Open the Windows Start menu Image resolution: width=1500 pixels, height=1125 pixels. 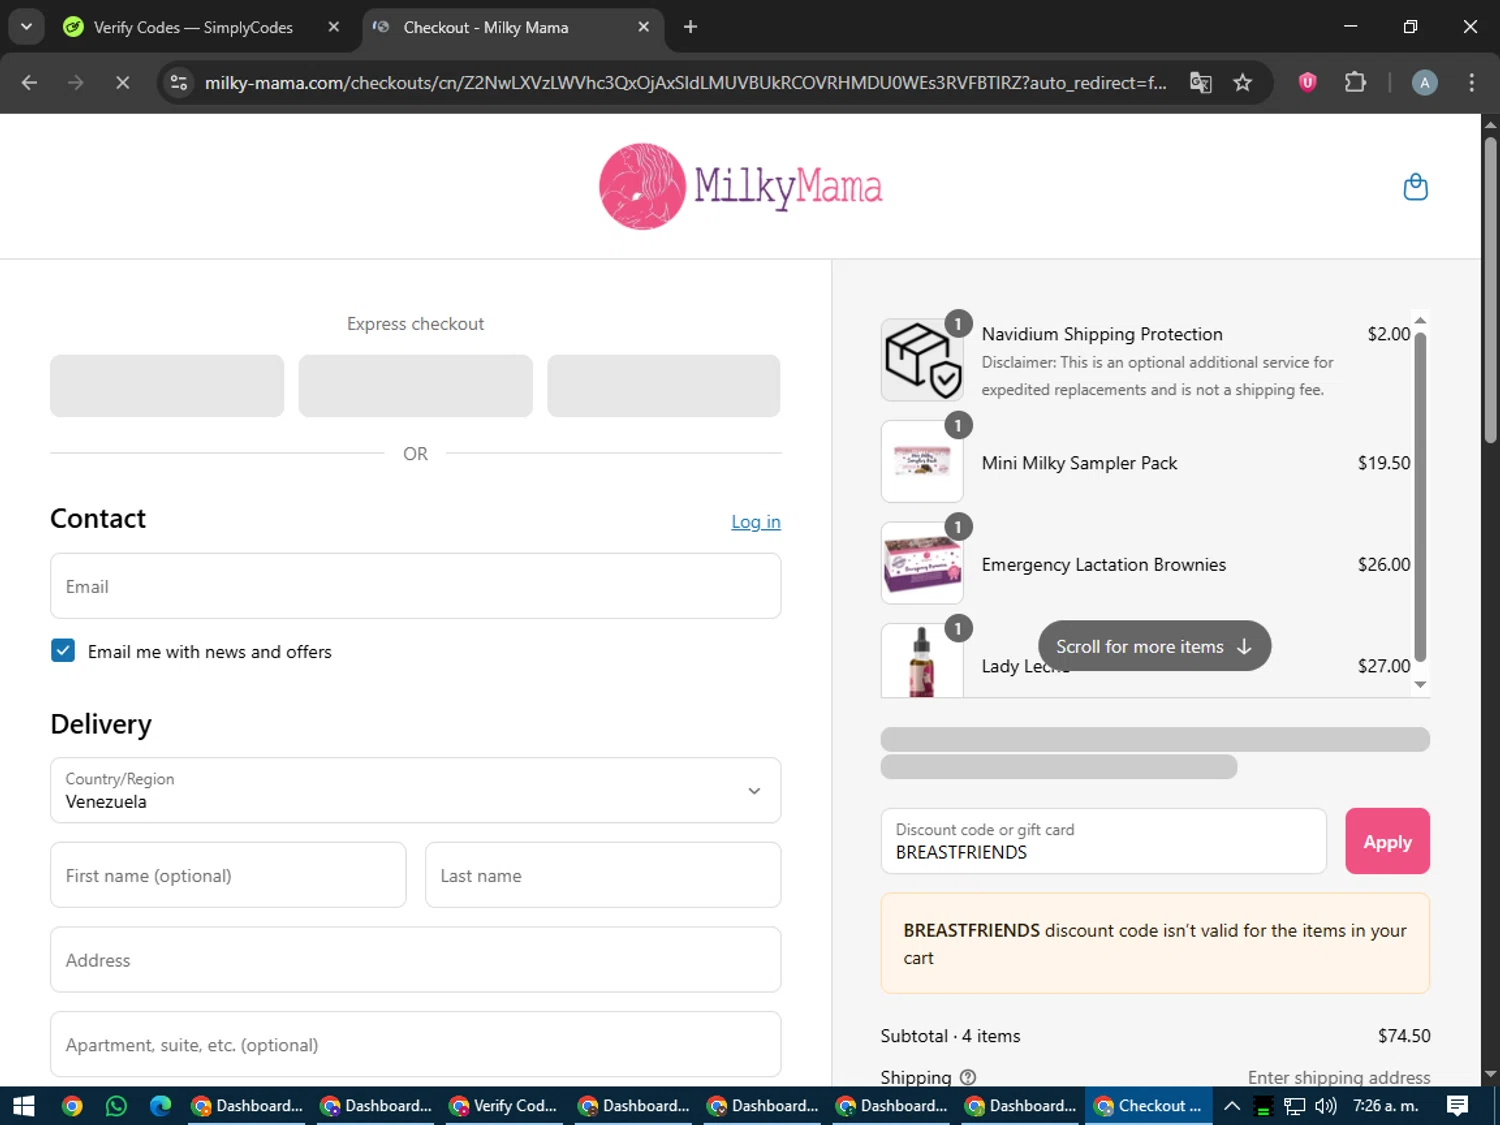[x=24, y=1106]
